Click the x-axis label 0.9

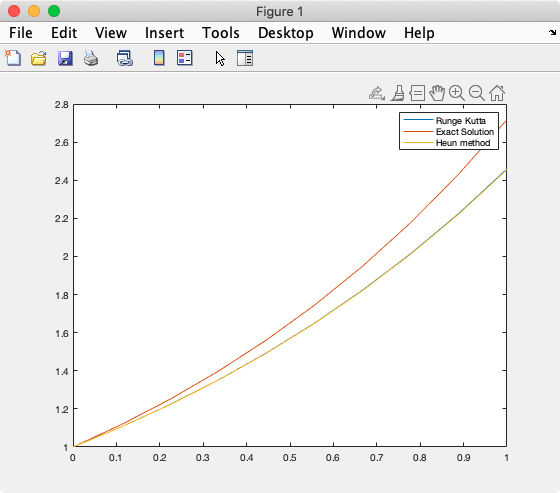pyautogui.click(x=463, y=458)
